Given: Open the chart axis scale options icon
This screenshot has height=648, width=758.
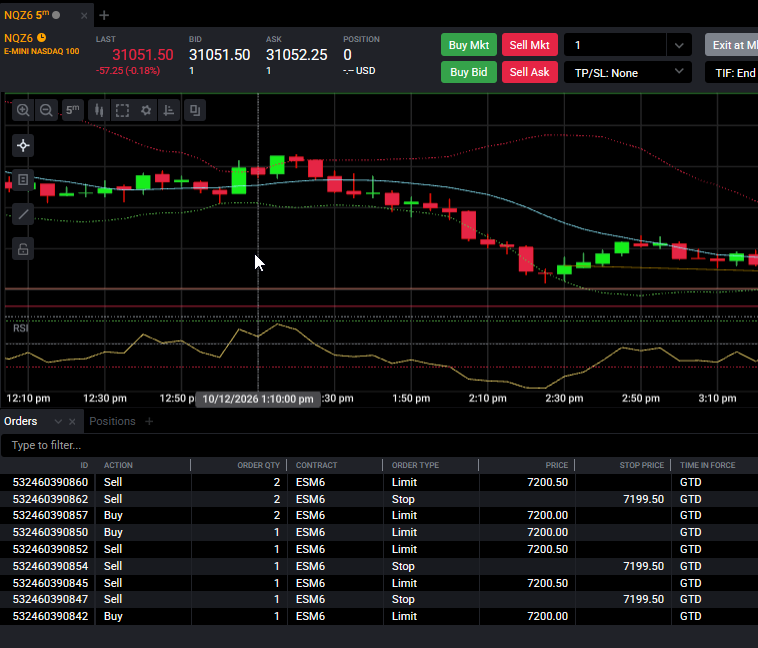Looking at the screenshot, I should point(169,110).
